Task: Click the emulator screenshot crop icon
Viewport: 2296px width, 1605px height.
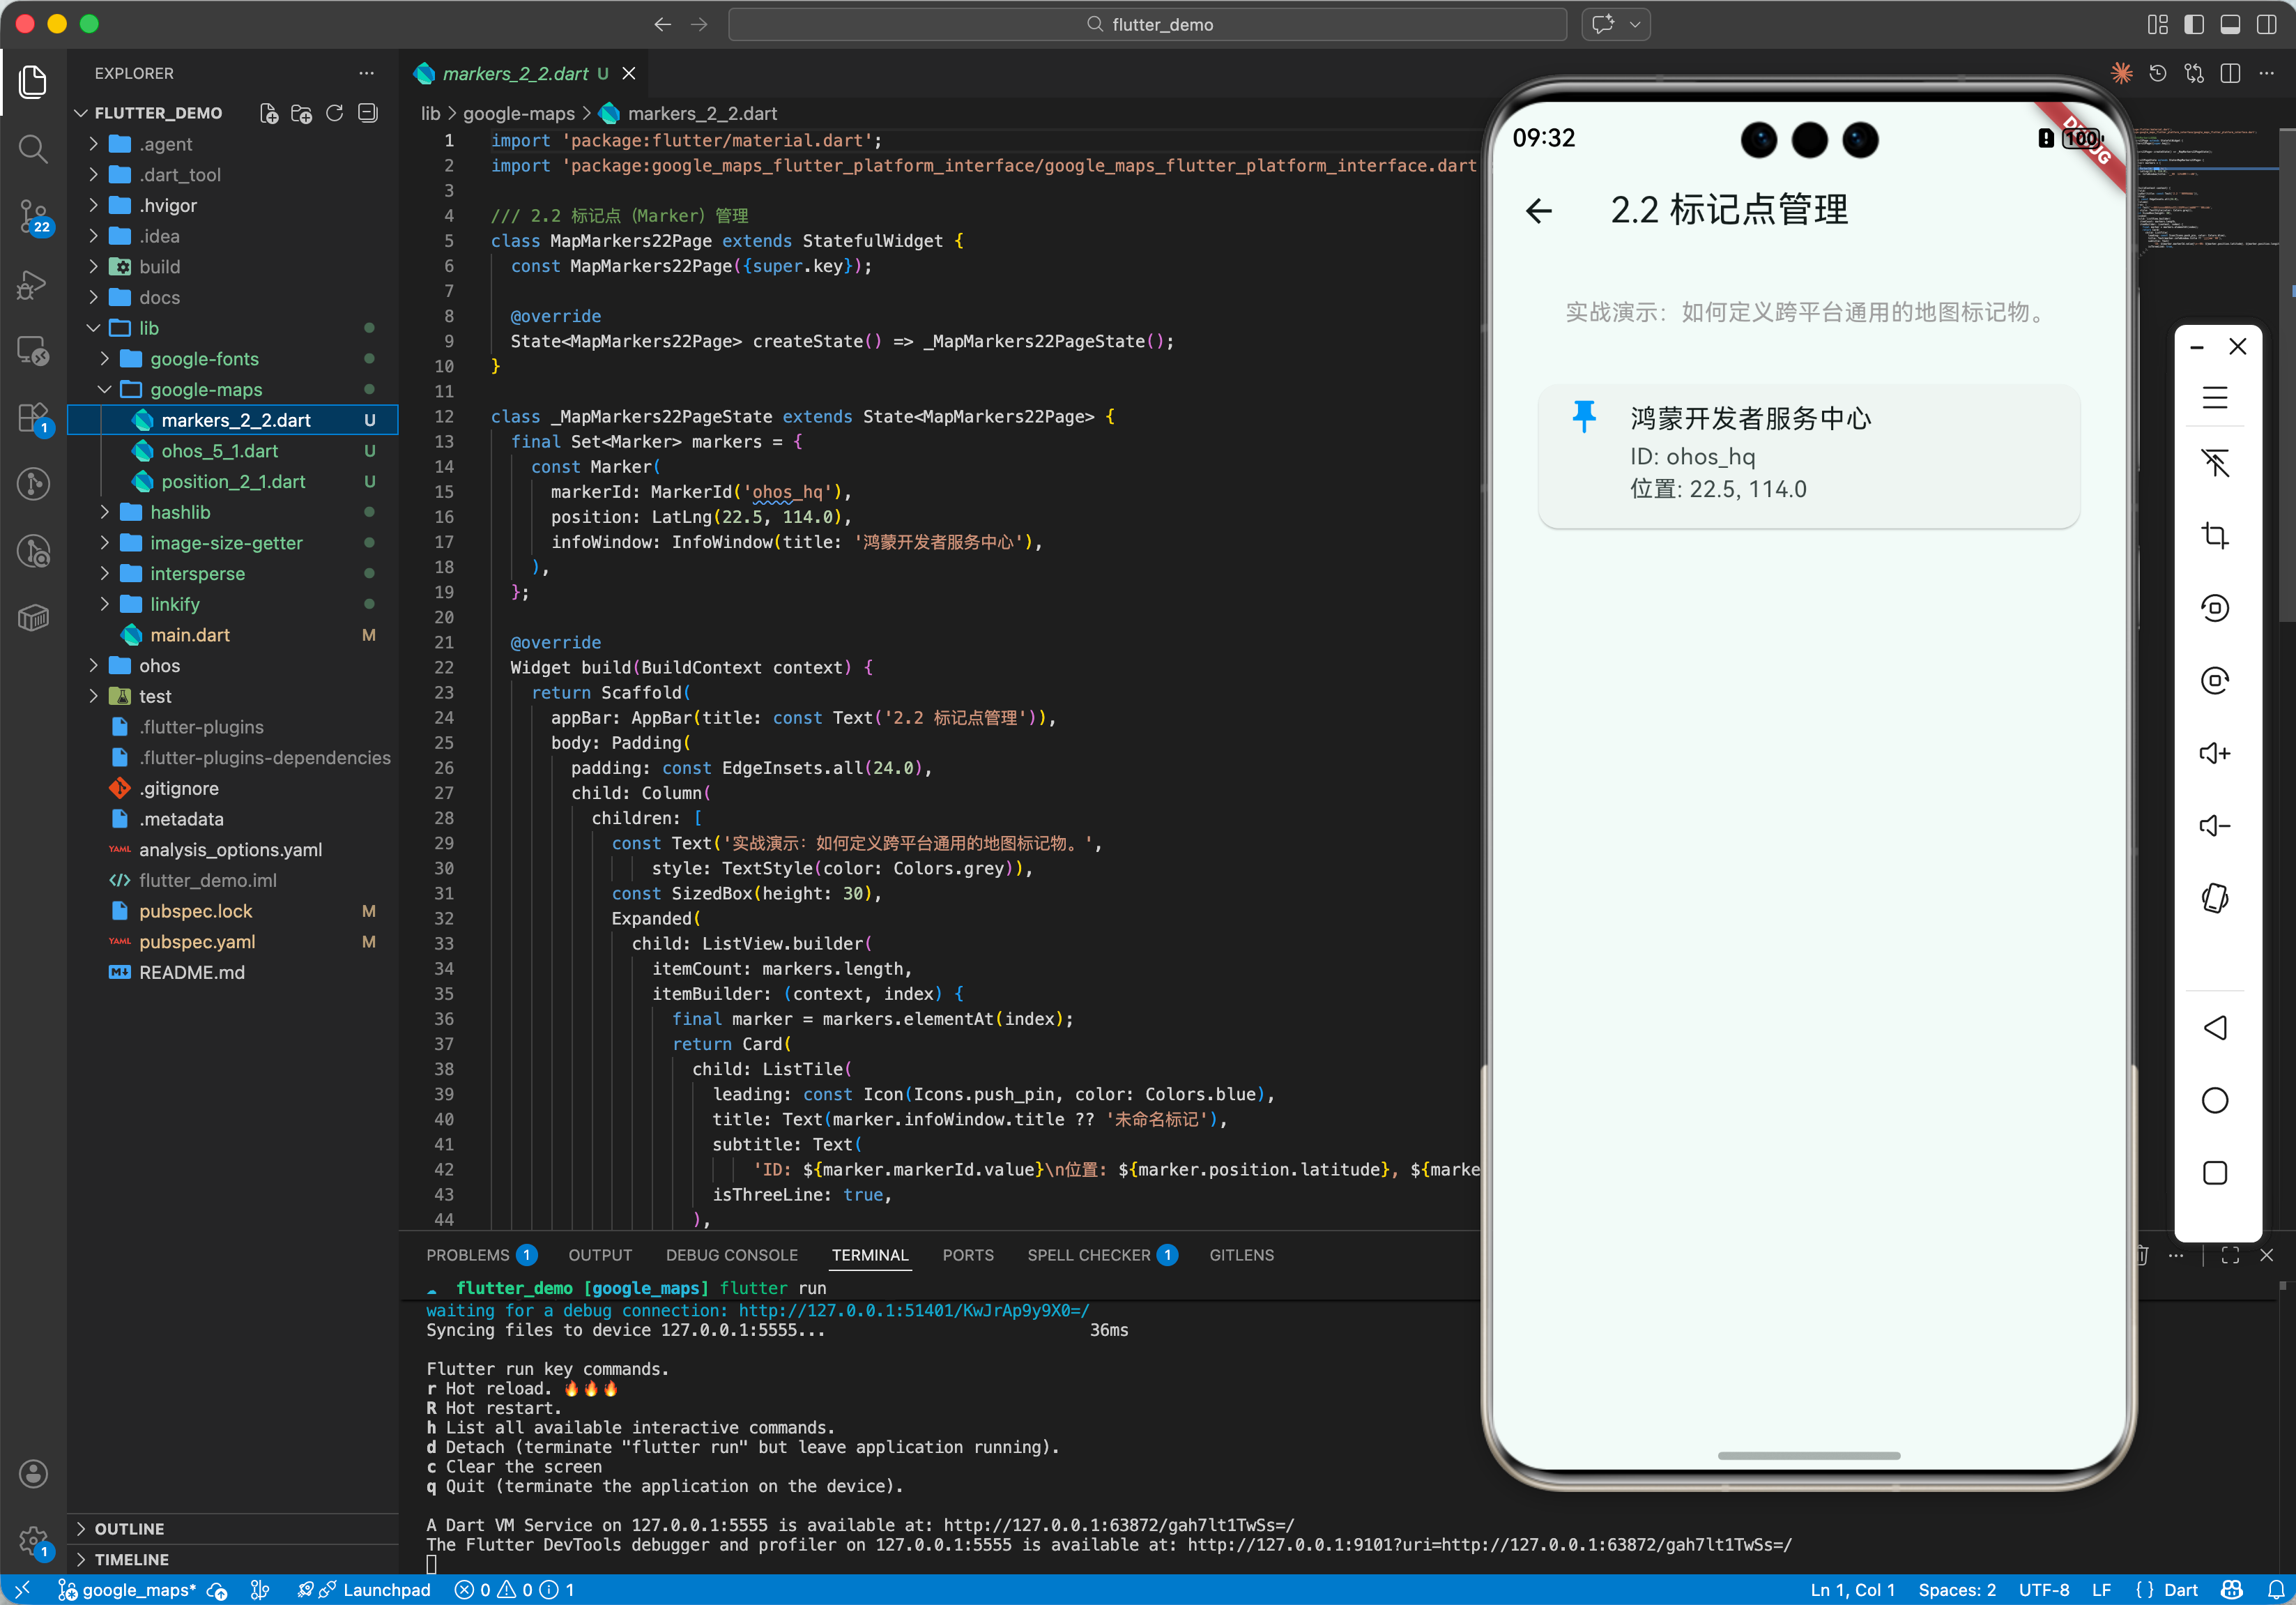Action: click(2214, 536)
